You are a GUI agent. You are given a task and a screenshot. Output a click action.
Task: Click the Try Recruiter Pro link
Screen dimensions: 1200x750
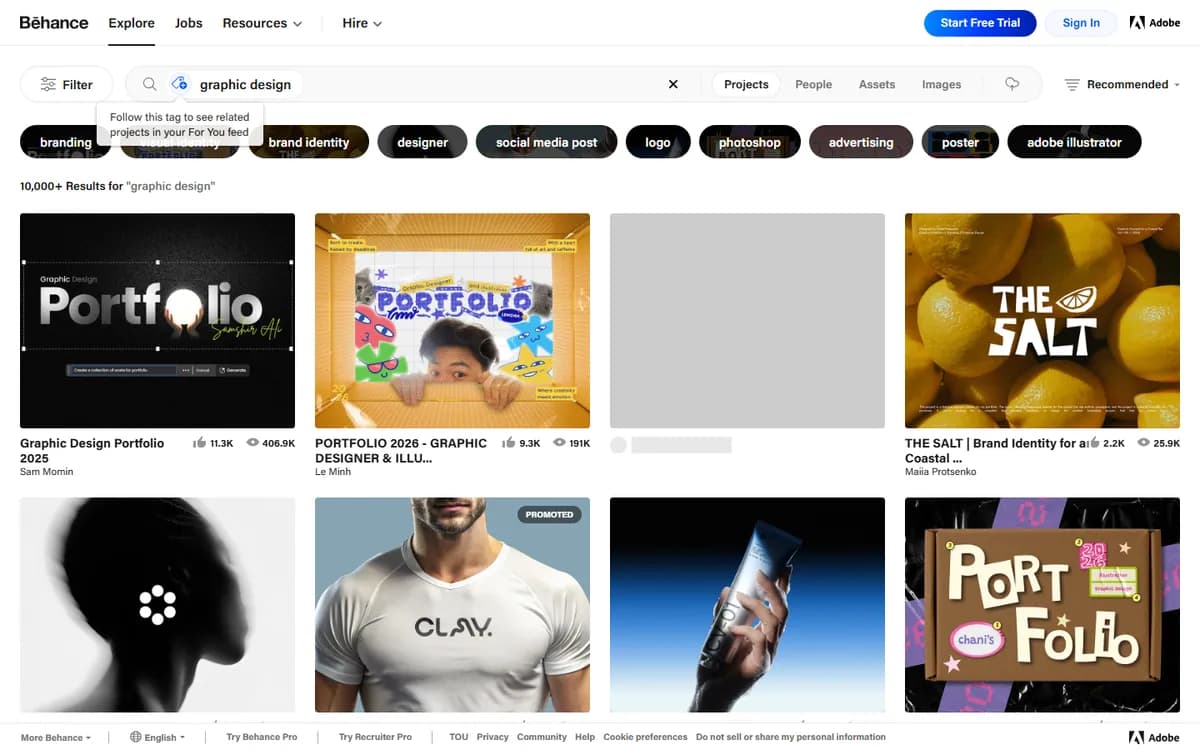[x=375, y=737]
